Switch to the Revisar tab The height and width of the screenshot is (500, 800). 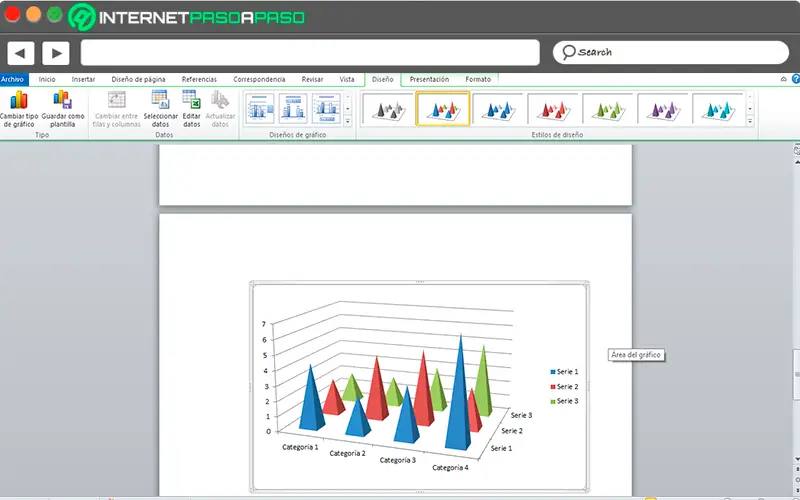click(312, 80)
